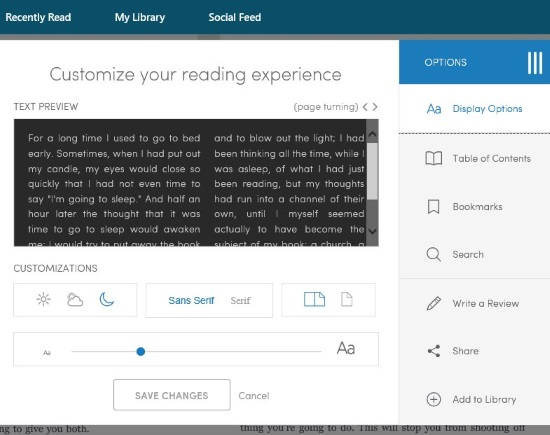Viewport: 550px width, 435px height.
Task: Choose the single-page layout icon
Action: [x=347, y=299]
